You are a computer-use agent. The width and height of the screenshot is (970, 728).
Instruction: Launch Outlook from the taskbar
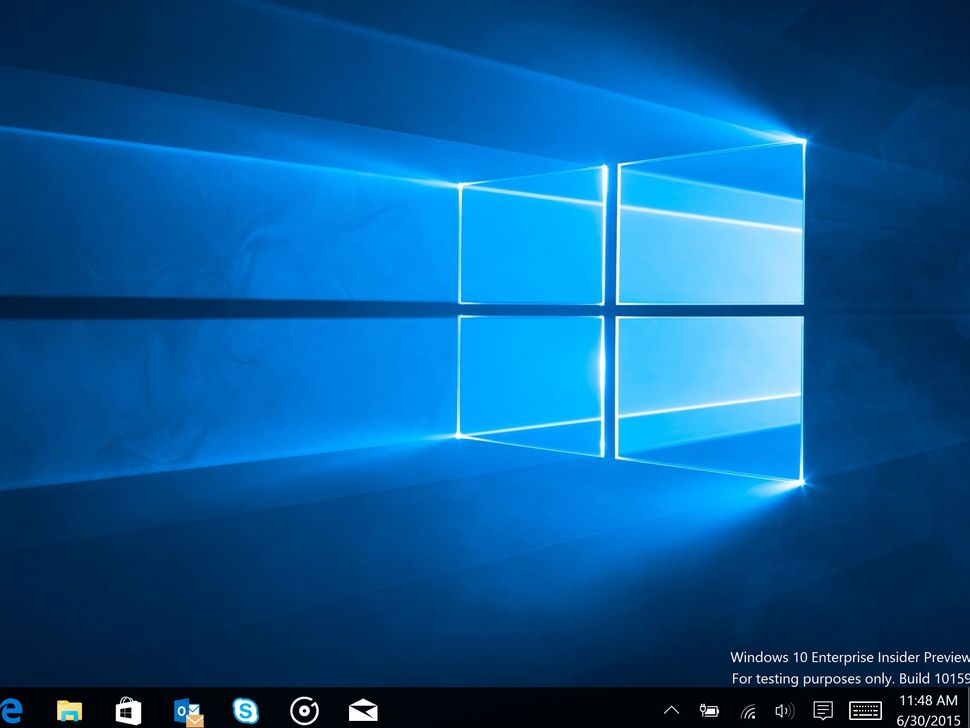click(186, 711)
